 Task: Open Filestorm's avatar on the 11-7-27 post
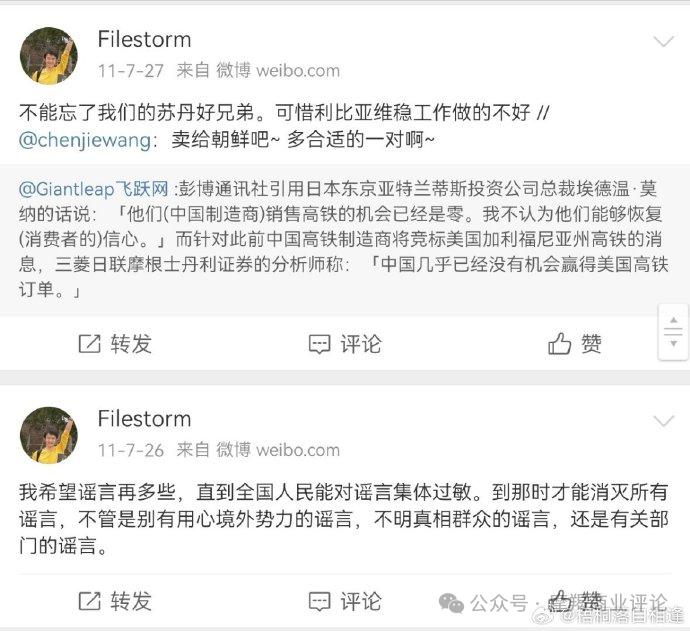49,55
